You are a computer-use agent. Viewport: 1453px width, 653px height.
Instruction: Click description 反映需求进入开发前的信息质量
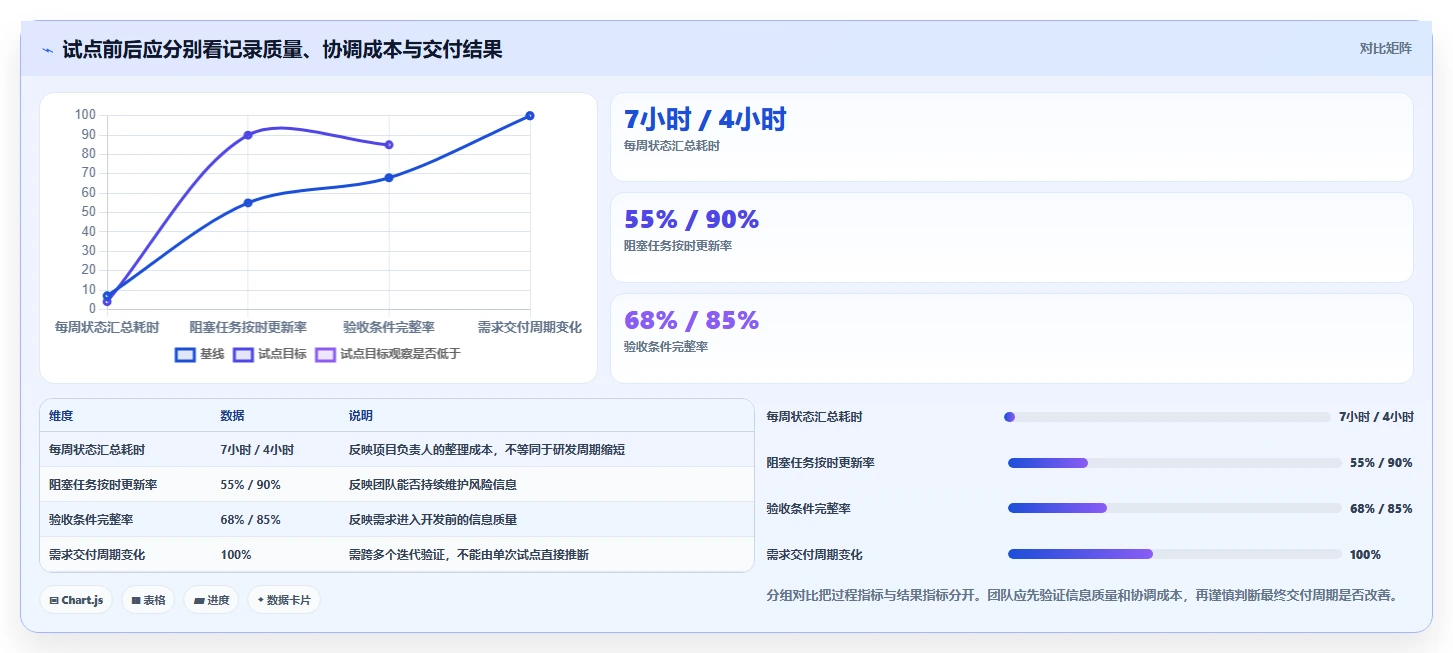tap(433, 520)
